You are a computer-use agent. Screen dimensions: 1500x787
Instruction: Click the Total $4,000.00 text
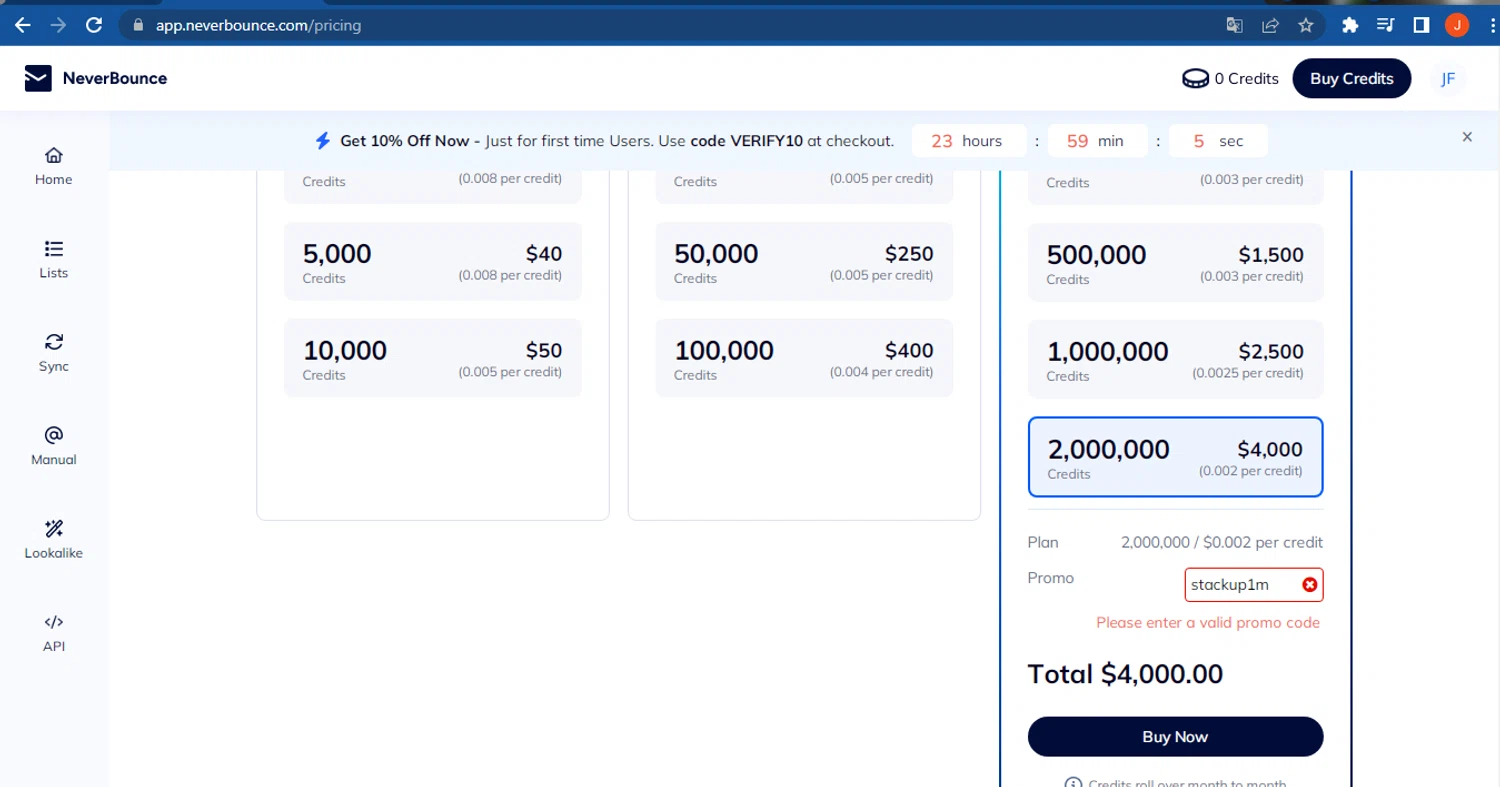1125,674
